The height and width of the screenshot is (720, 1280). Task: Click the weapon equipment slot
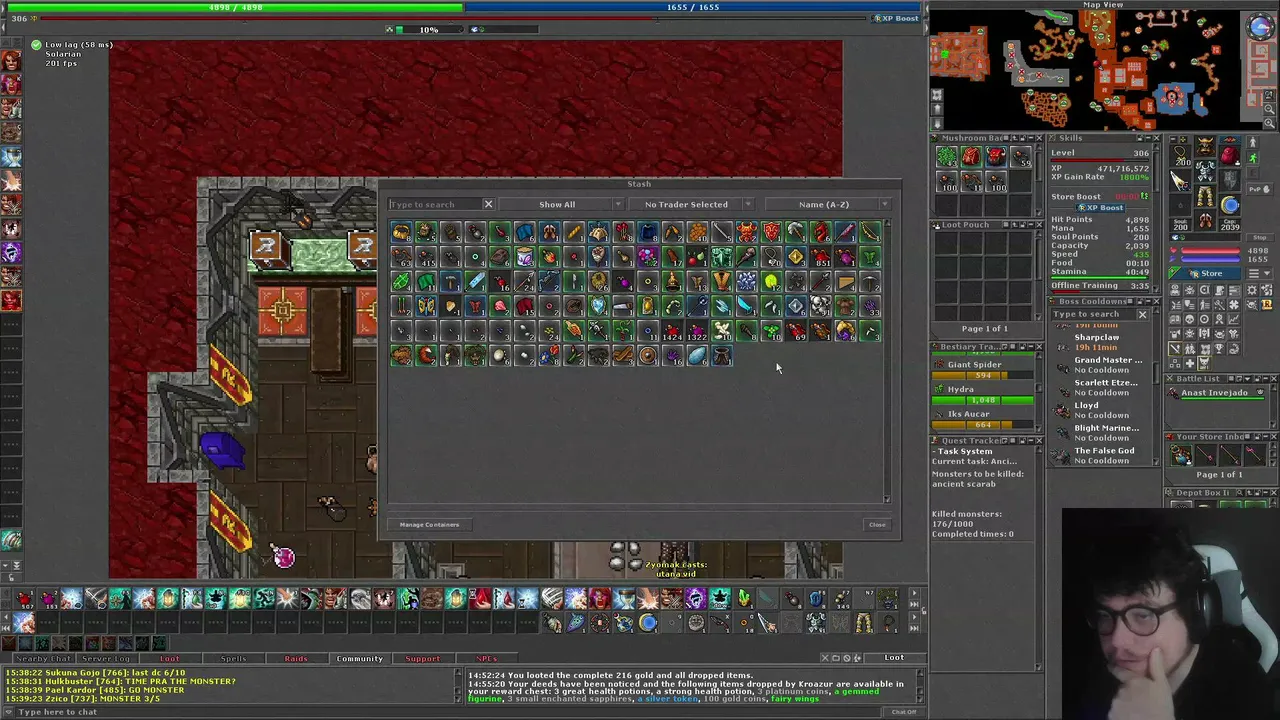click(x=1182, y=181)
